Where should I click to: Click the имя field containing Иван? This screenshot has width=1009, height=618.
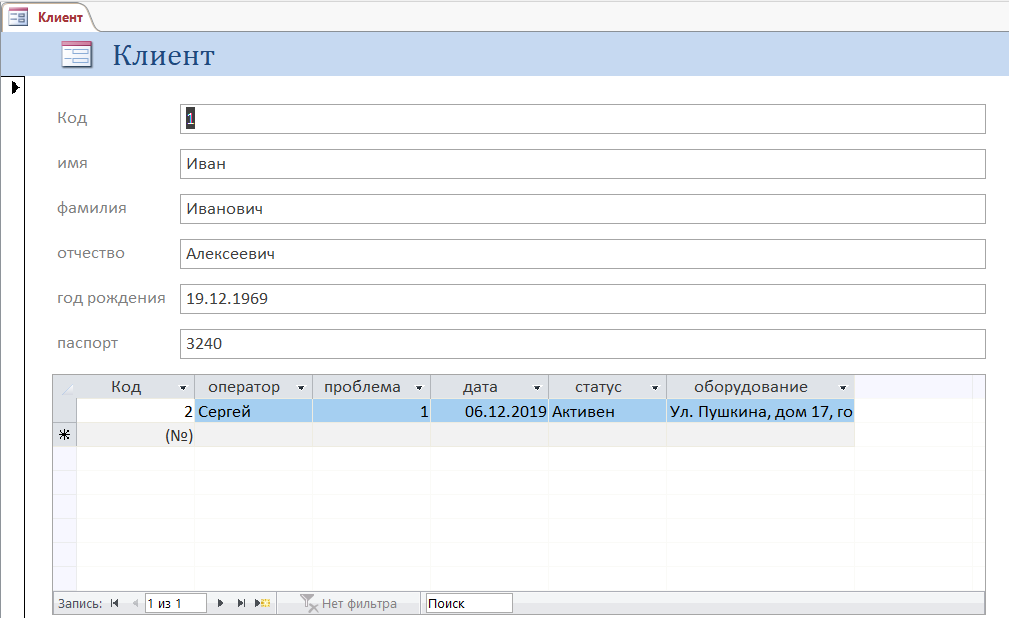[x=582, y=164]
